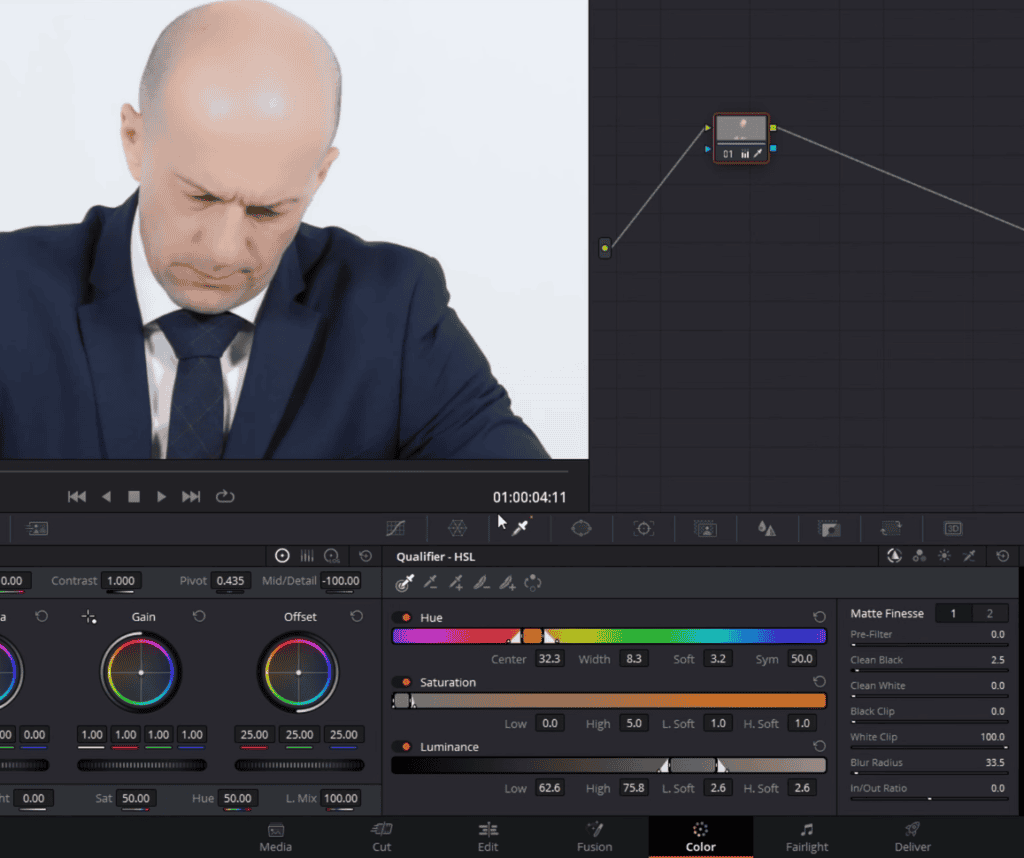Reset the Gain color wheel
Image resolution: width=1024 pixels, height=858 pixels.
point(199,616)
